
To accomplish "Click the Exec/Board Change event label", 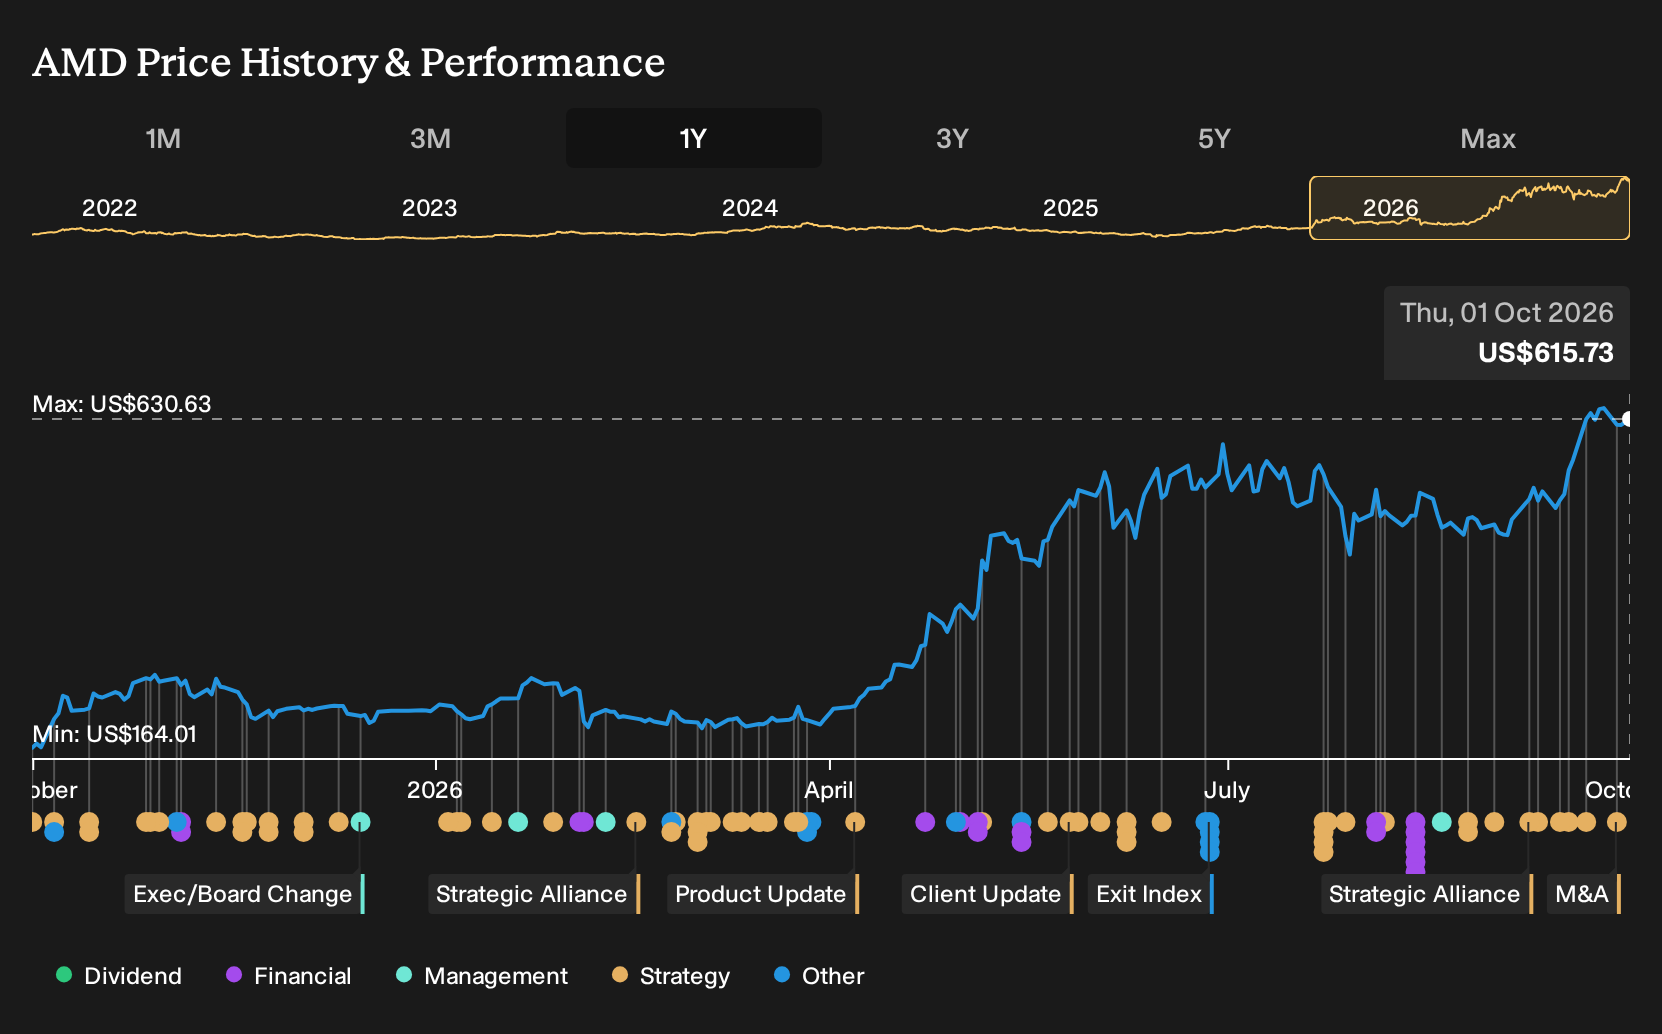I will coord(244,894).
